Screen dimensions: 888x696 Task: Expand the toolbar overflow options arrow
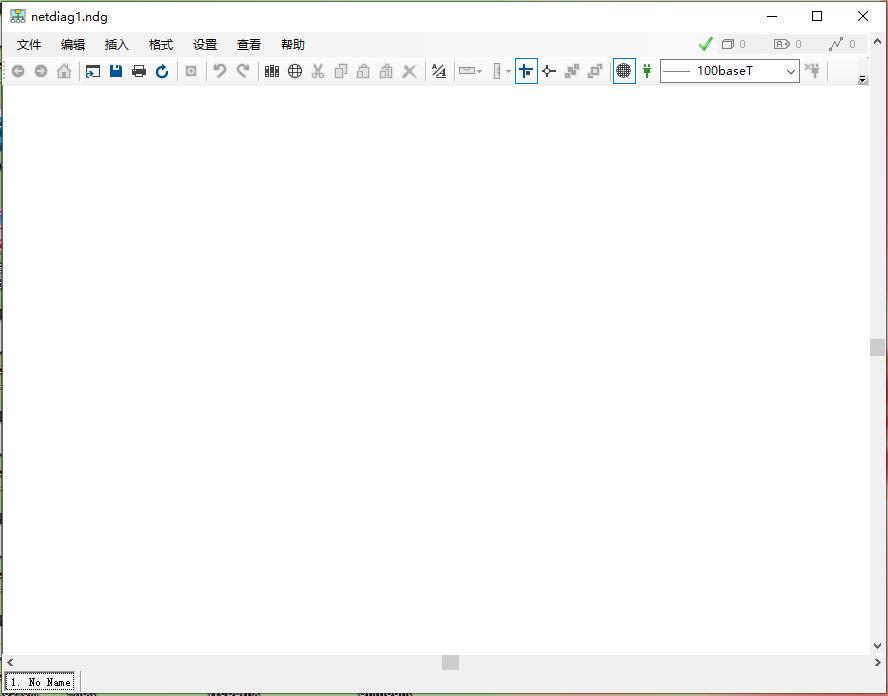click(863, 79)
